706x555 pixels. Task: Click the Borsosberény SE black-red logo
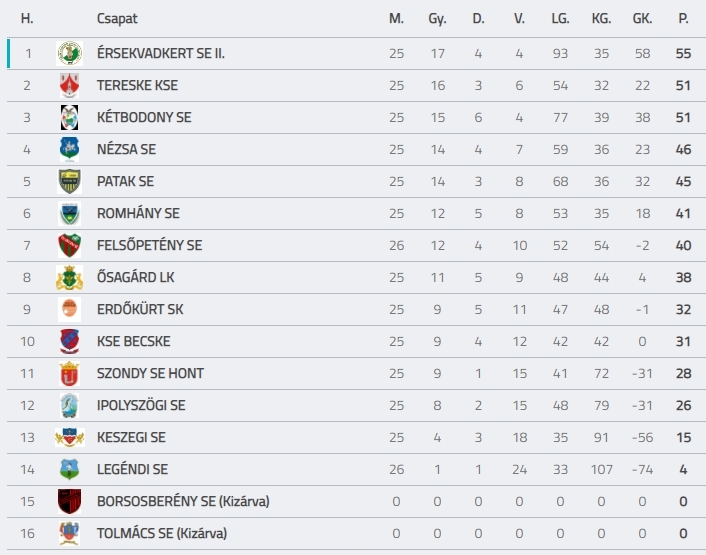(x=69, y=501)
